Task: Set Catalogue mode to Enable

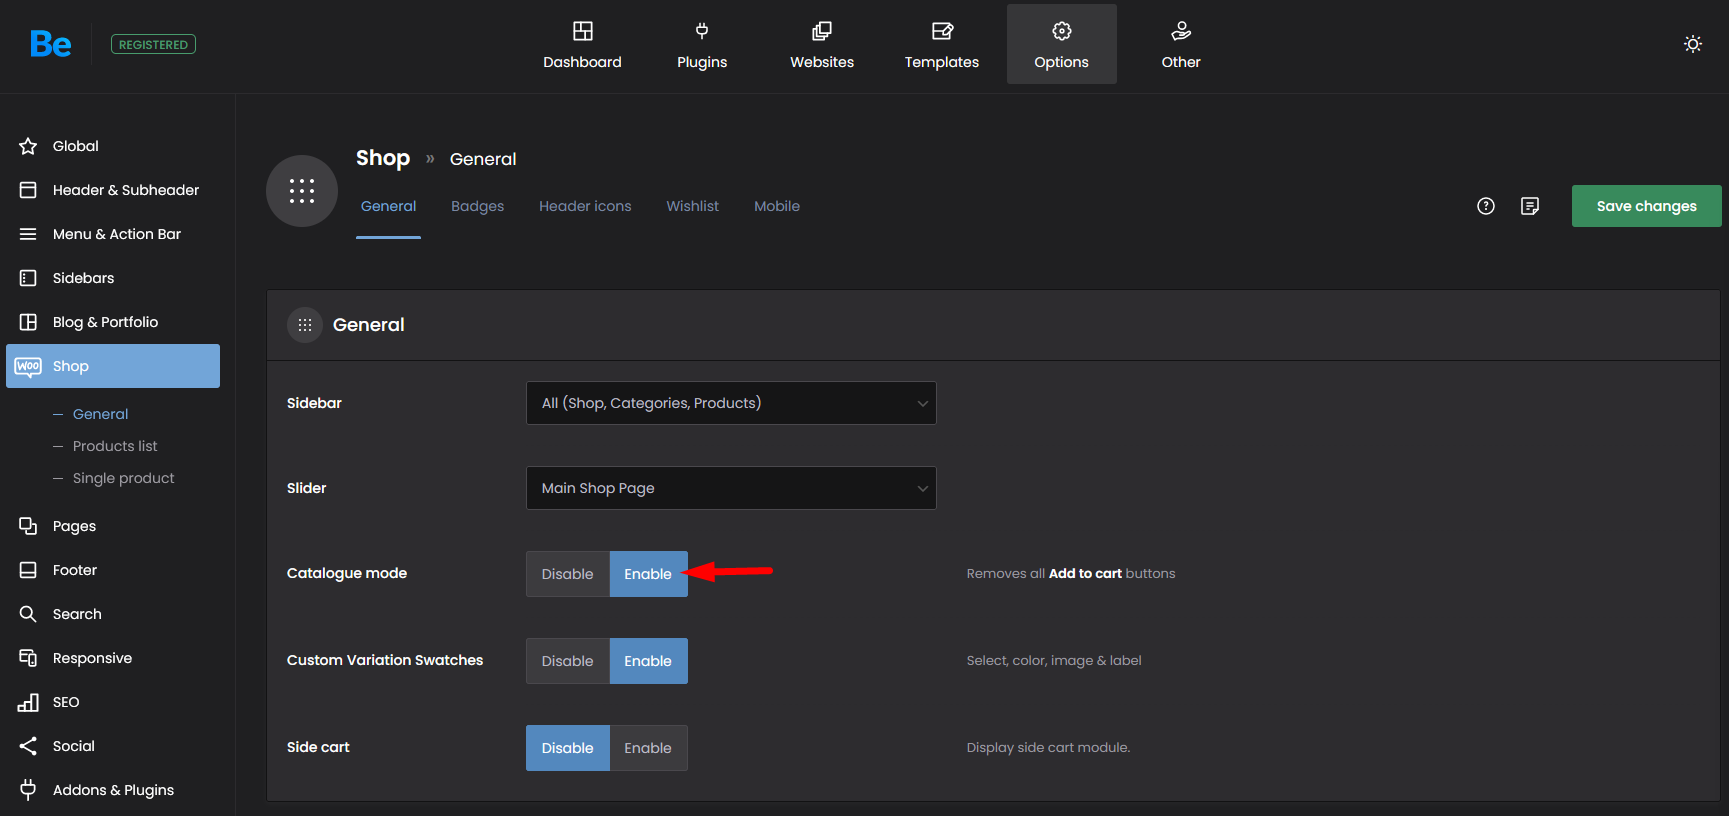Action: [648, 574]
